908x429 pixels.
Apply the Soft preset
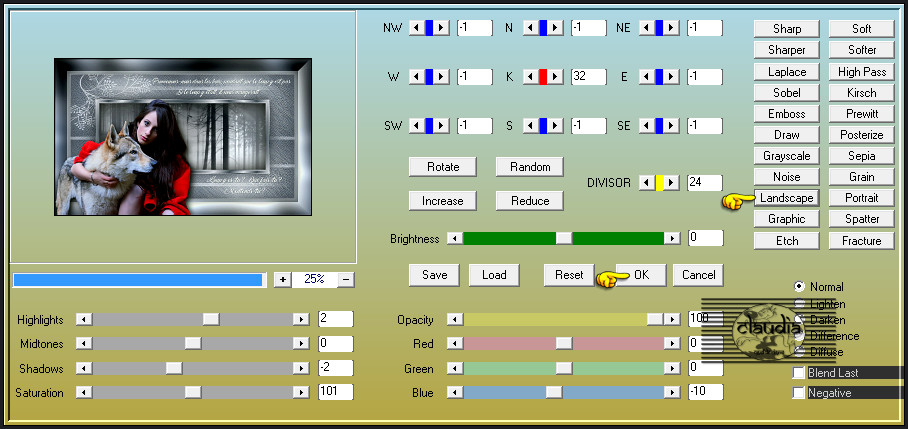point(861,29)
